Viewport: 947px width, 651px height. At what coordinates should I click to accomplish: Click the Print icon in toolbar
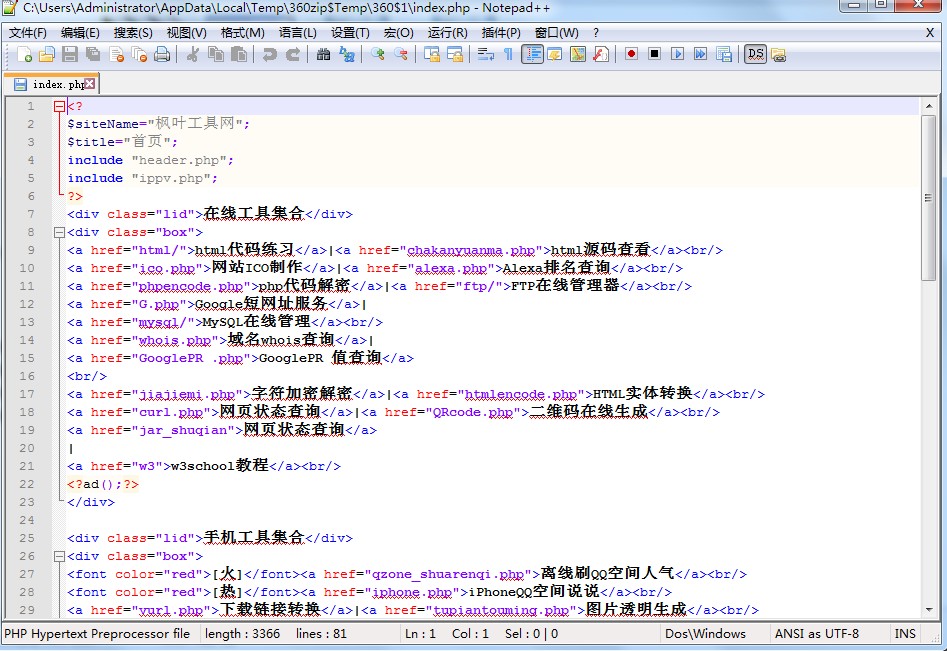coord(162,54)
